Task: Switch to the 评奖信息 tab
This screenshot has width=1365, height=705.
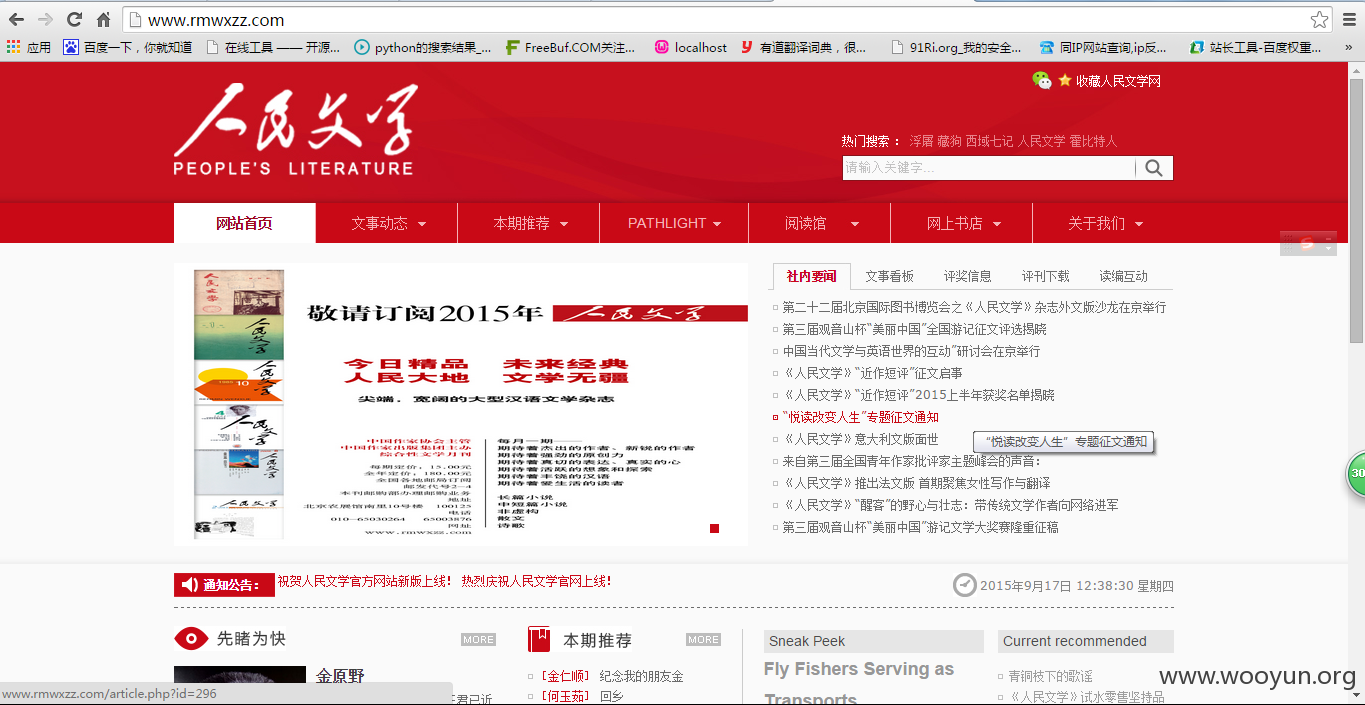Action: click(968, 276)
